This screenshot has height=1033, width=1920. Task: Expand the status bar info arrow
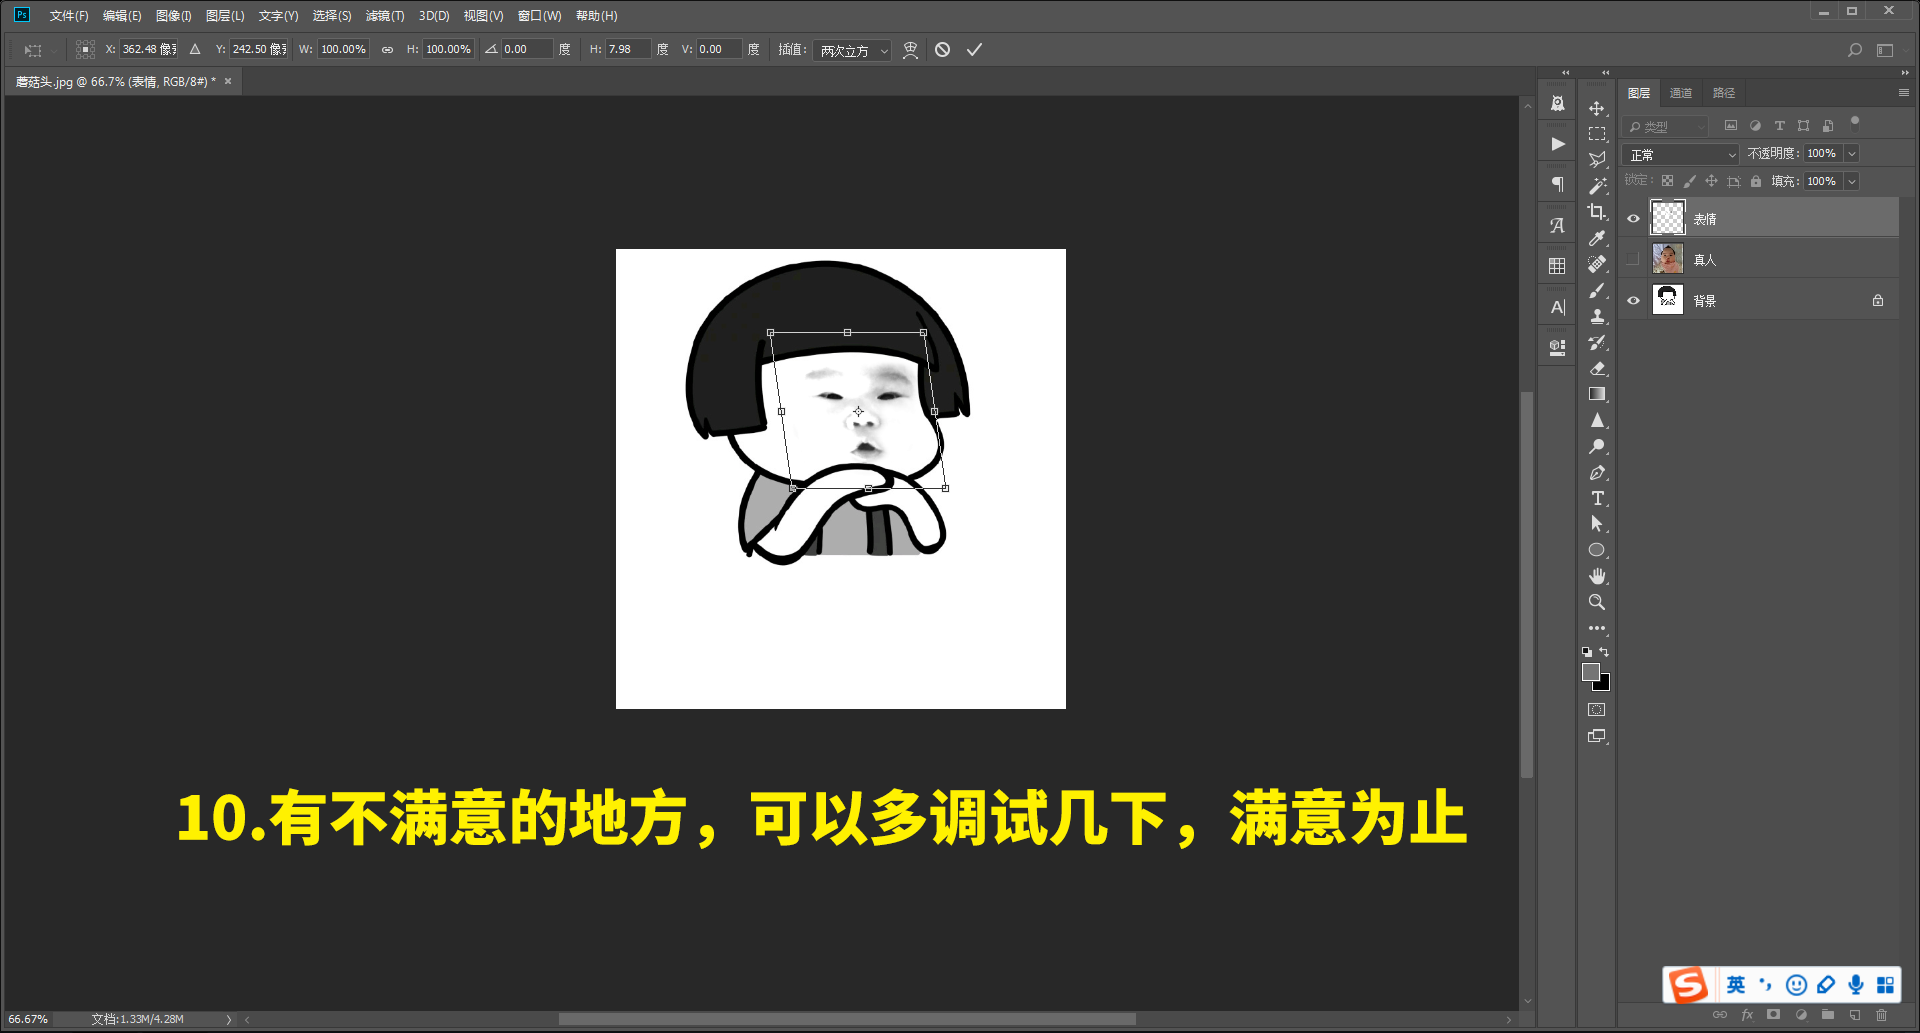pos(228,1019)
